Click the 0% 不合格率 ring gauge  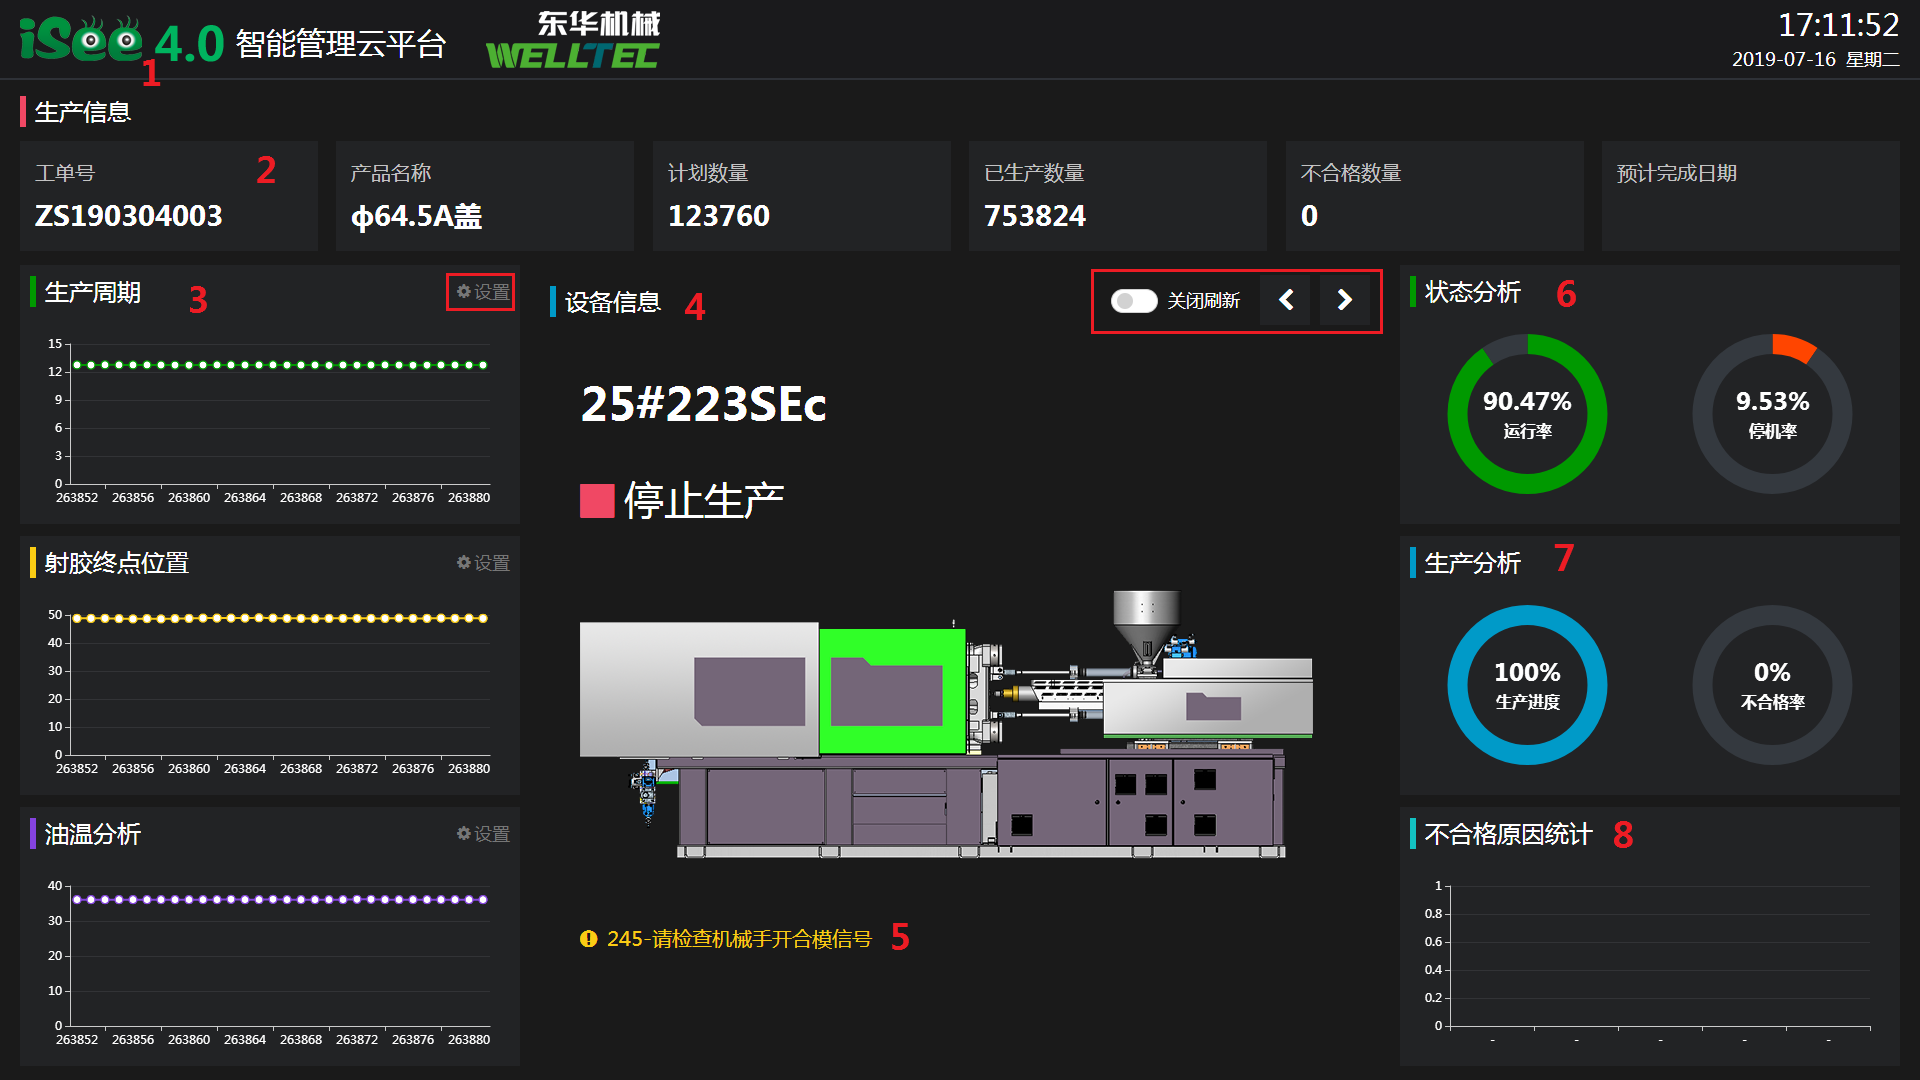tap(1772, 685)
